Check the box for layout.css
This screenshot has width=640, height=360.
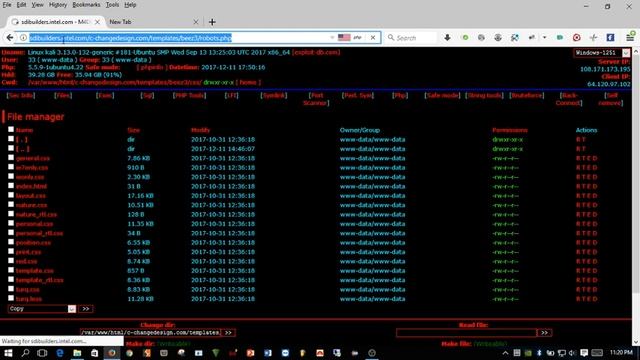(11, 195)
